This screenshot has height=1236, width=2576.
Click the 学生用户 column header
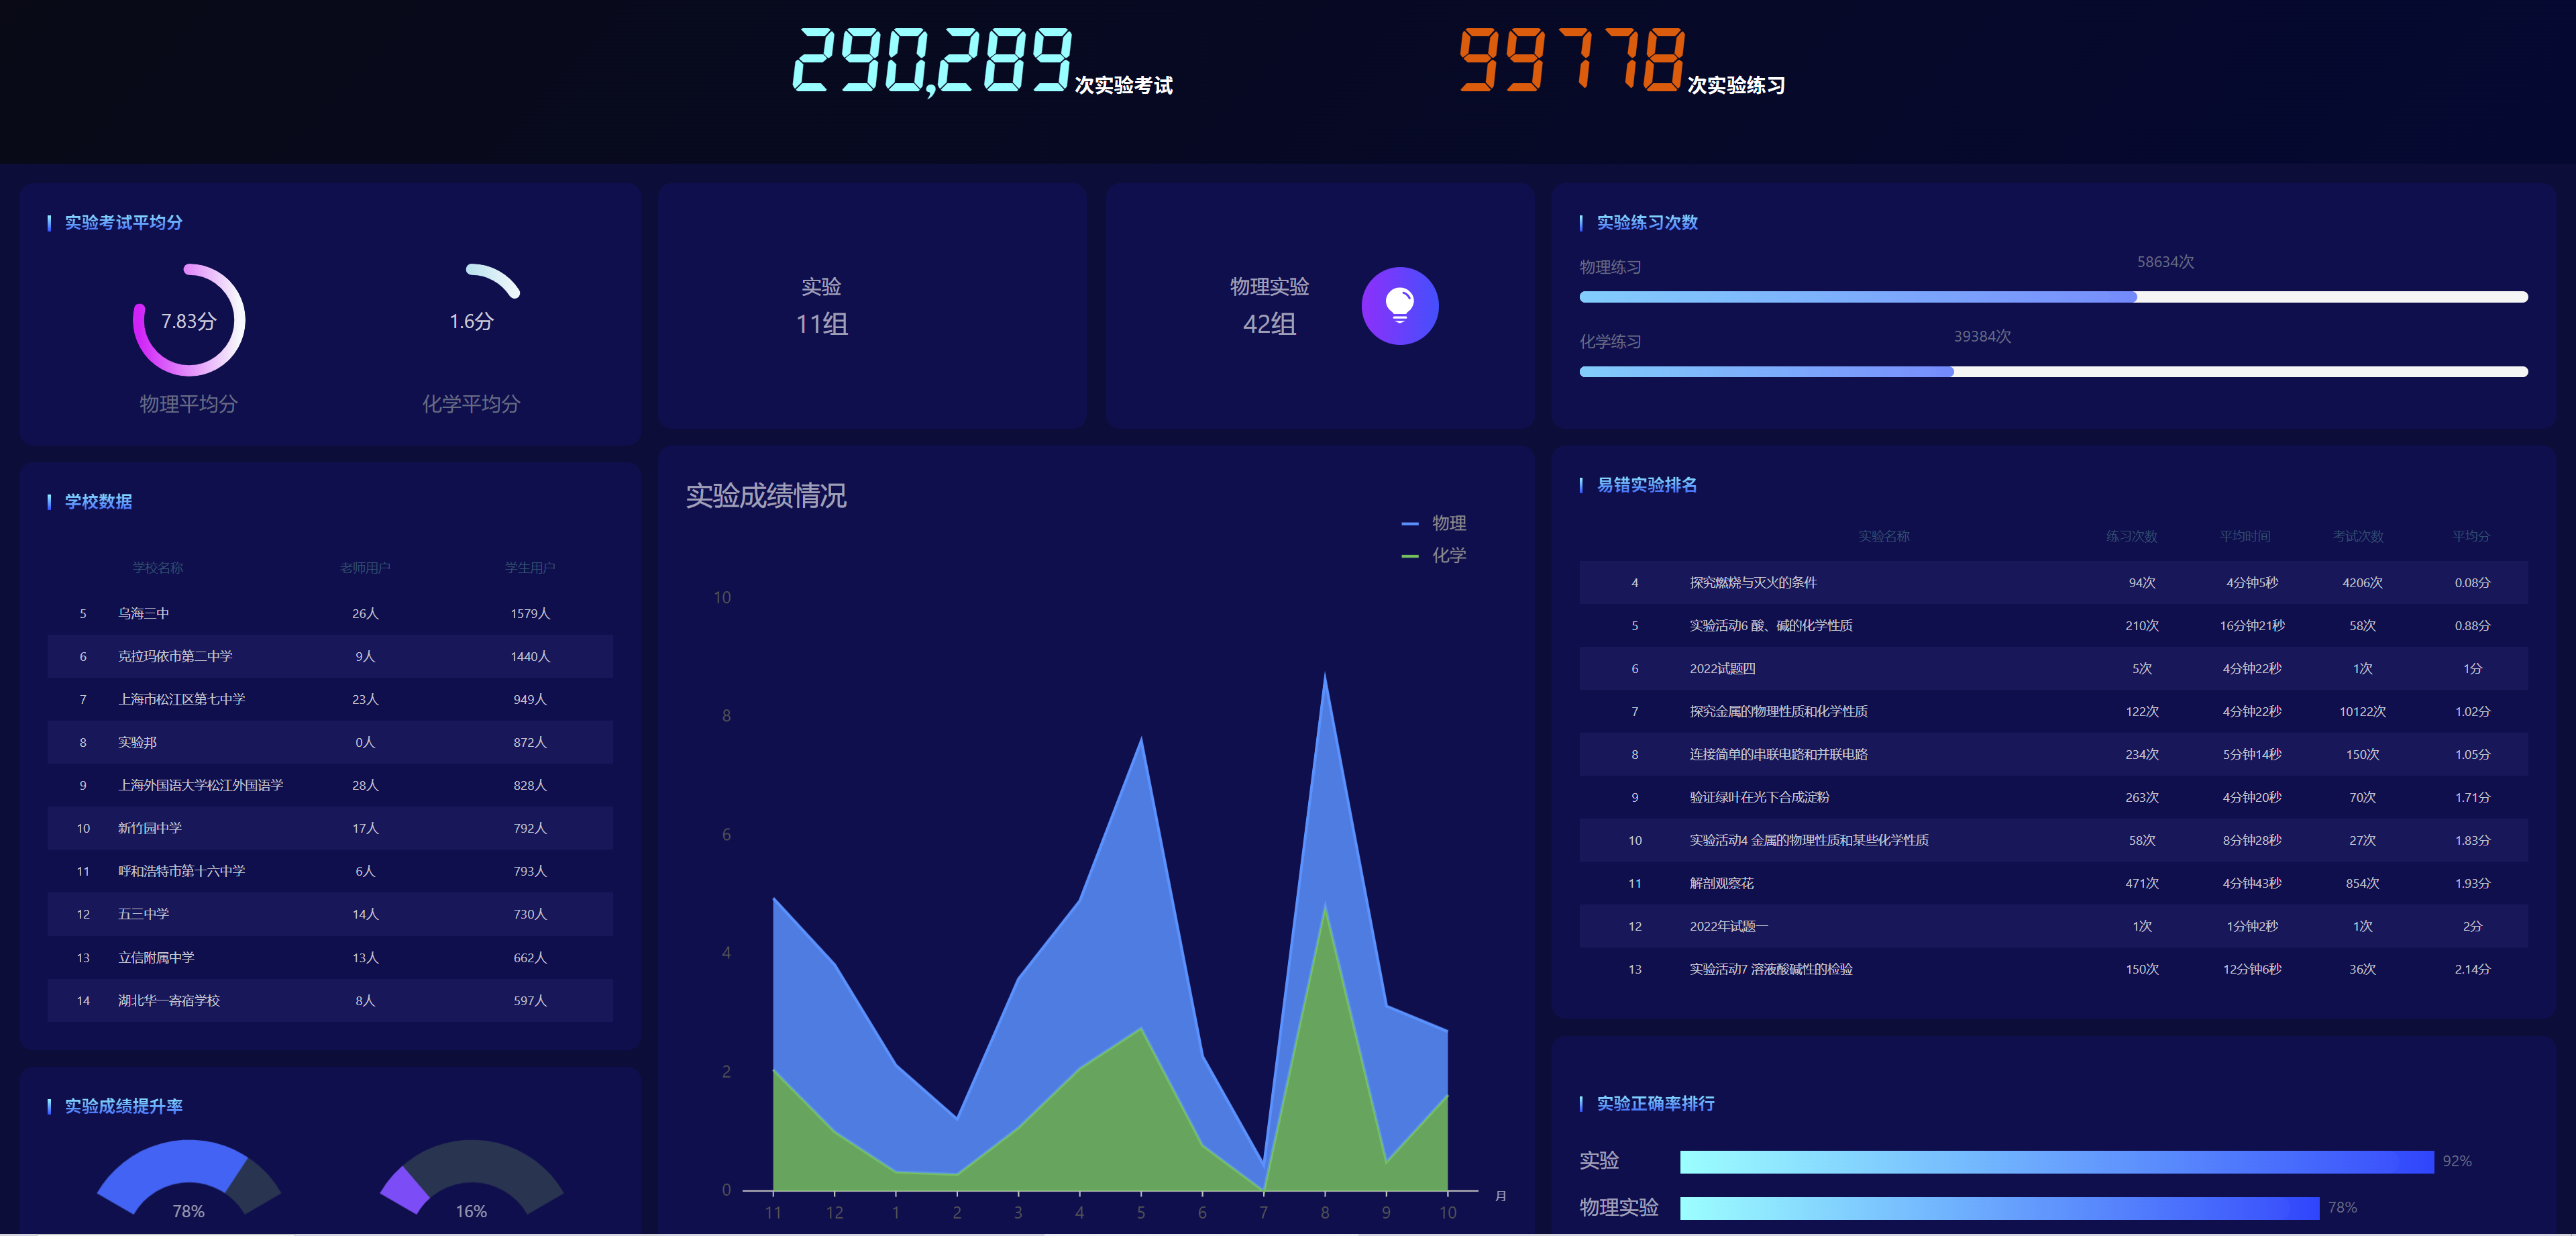click(x=529, y=567)
